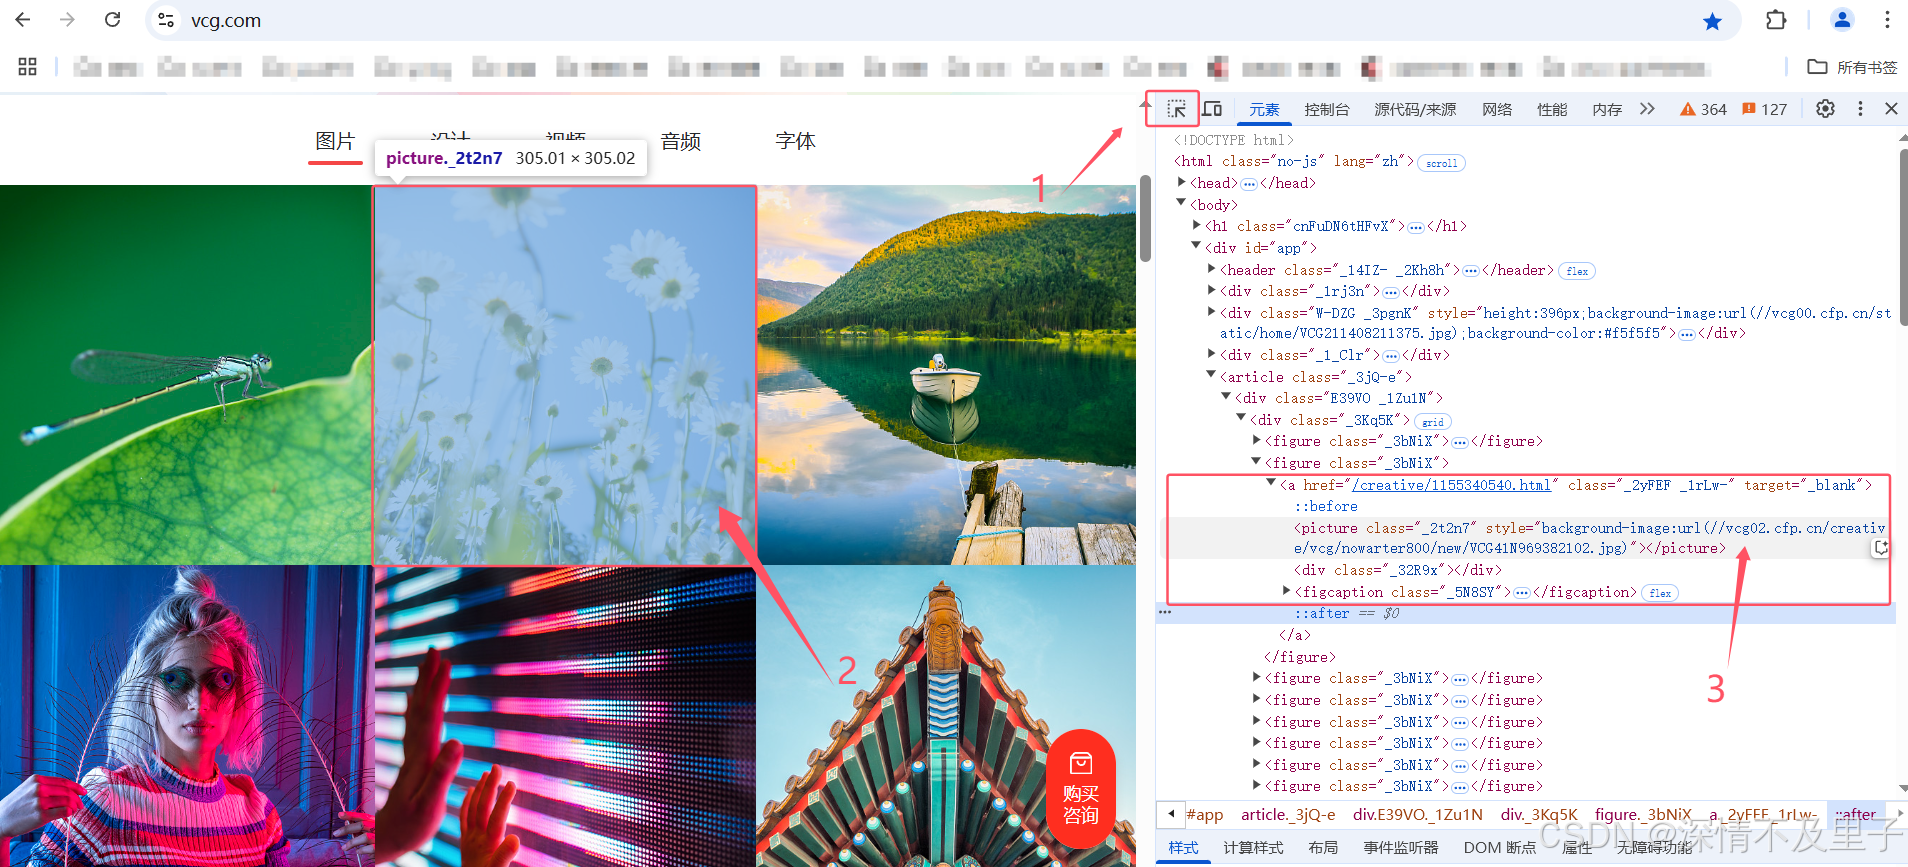Close the DevTools panel
This screenshot has height=867, width=1908.
point(1891,109)
